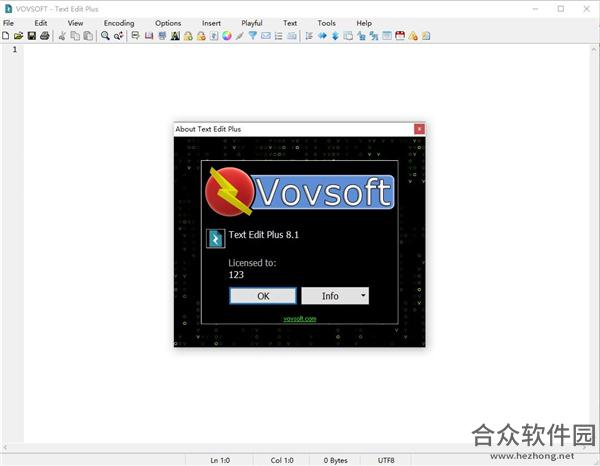
Task: Click the Open file folder icon
Action: point(18,36)
